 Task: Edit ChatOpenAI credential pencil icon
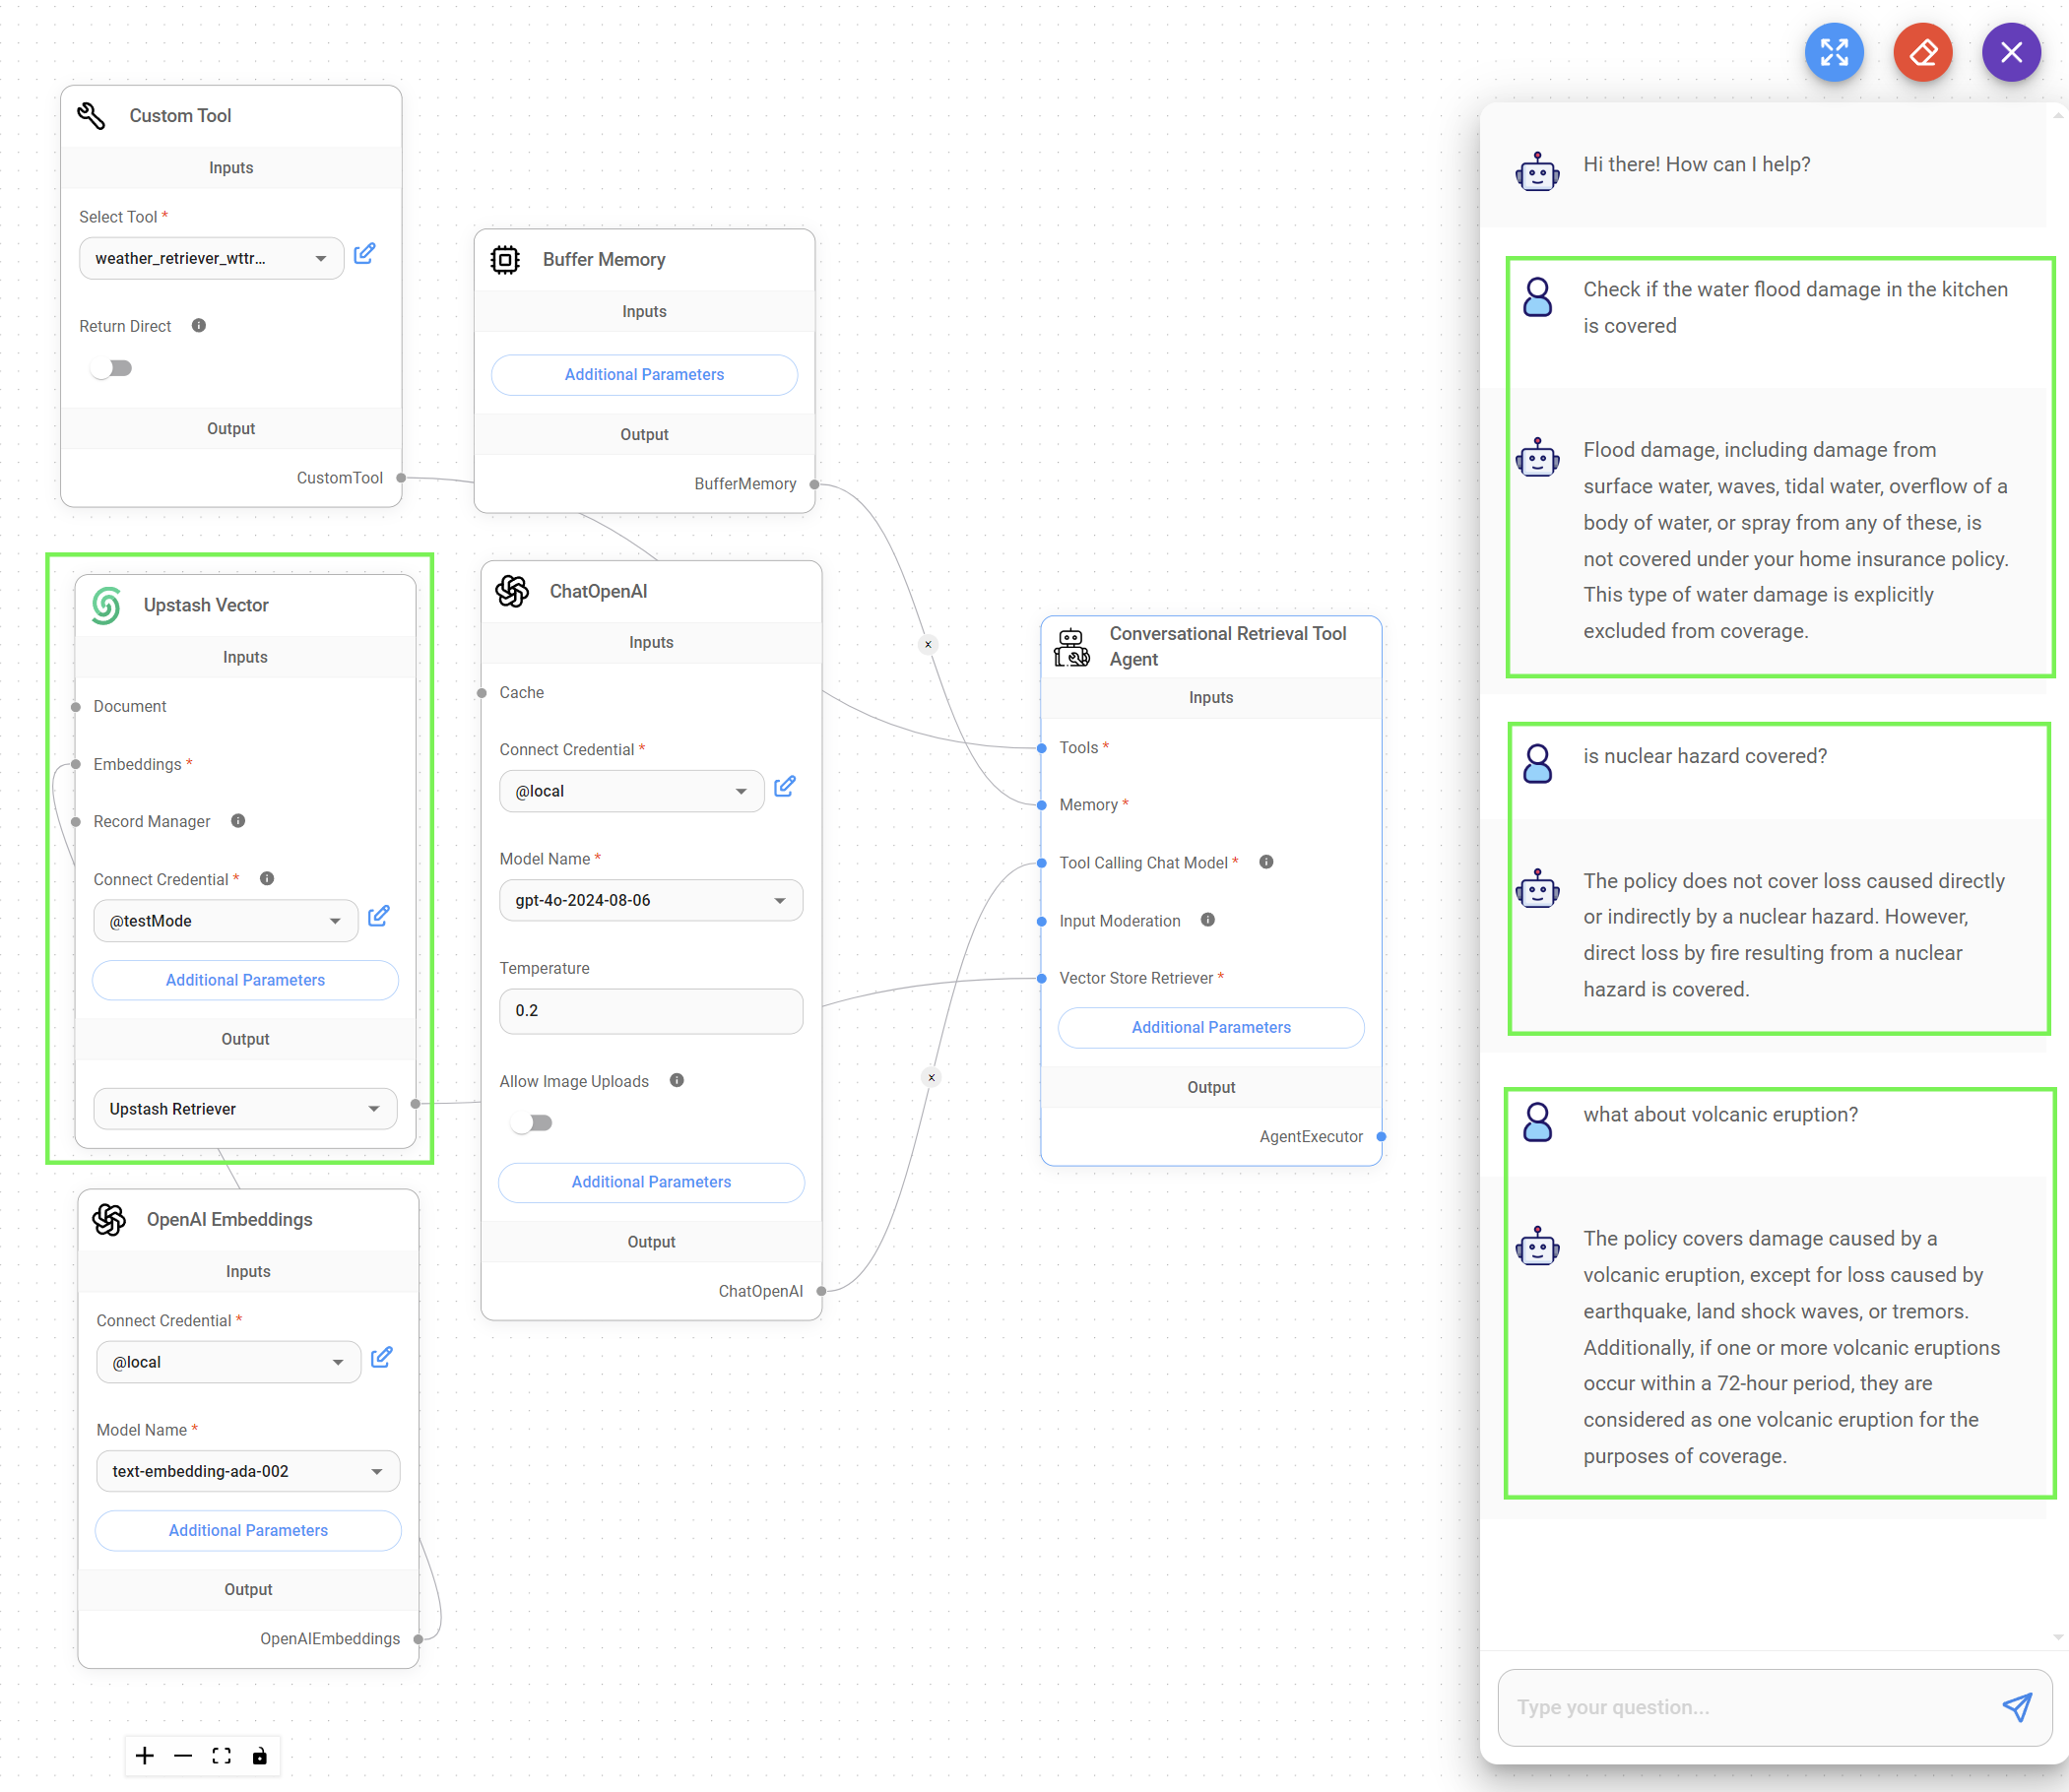pyautogui.click(x=785, y=787)
